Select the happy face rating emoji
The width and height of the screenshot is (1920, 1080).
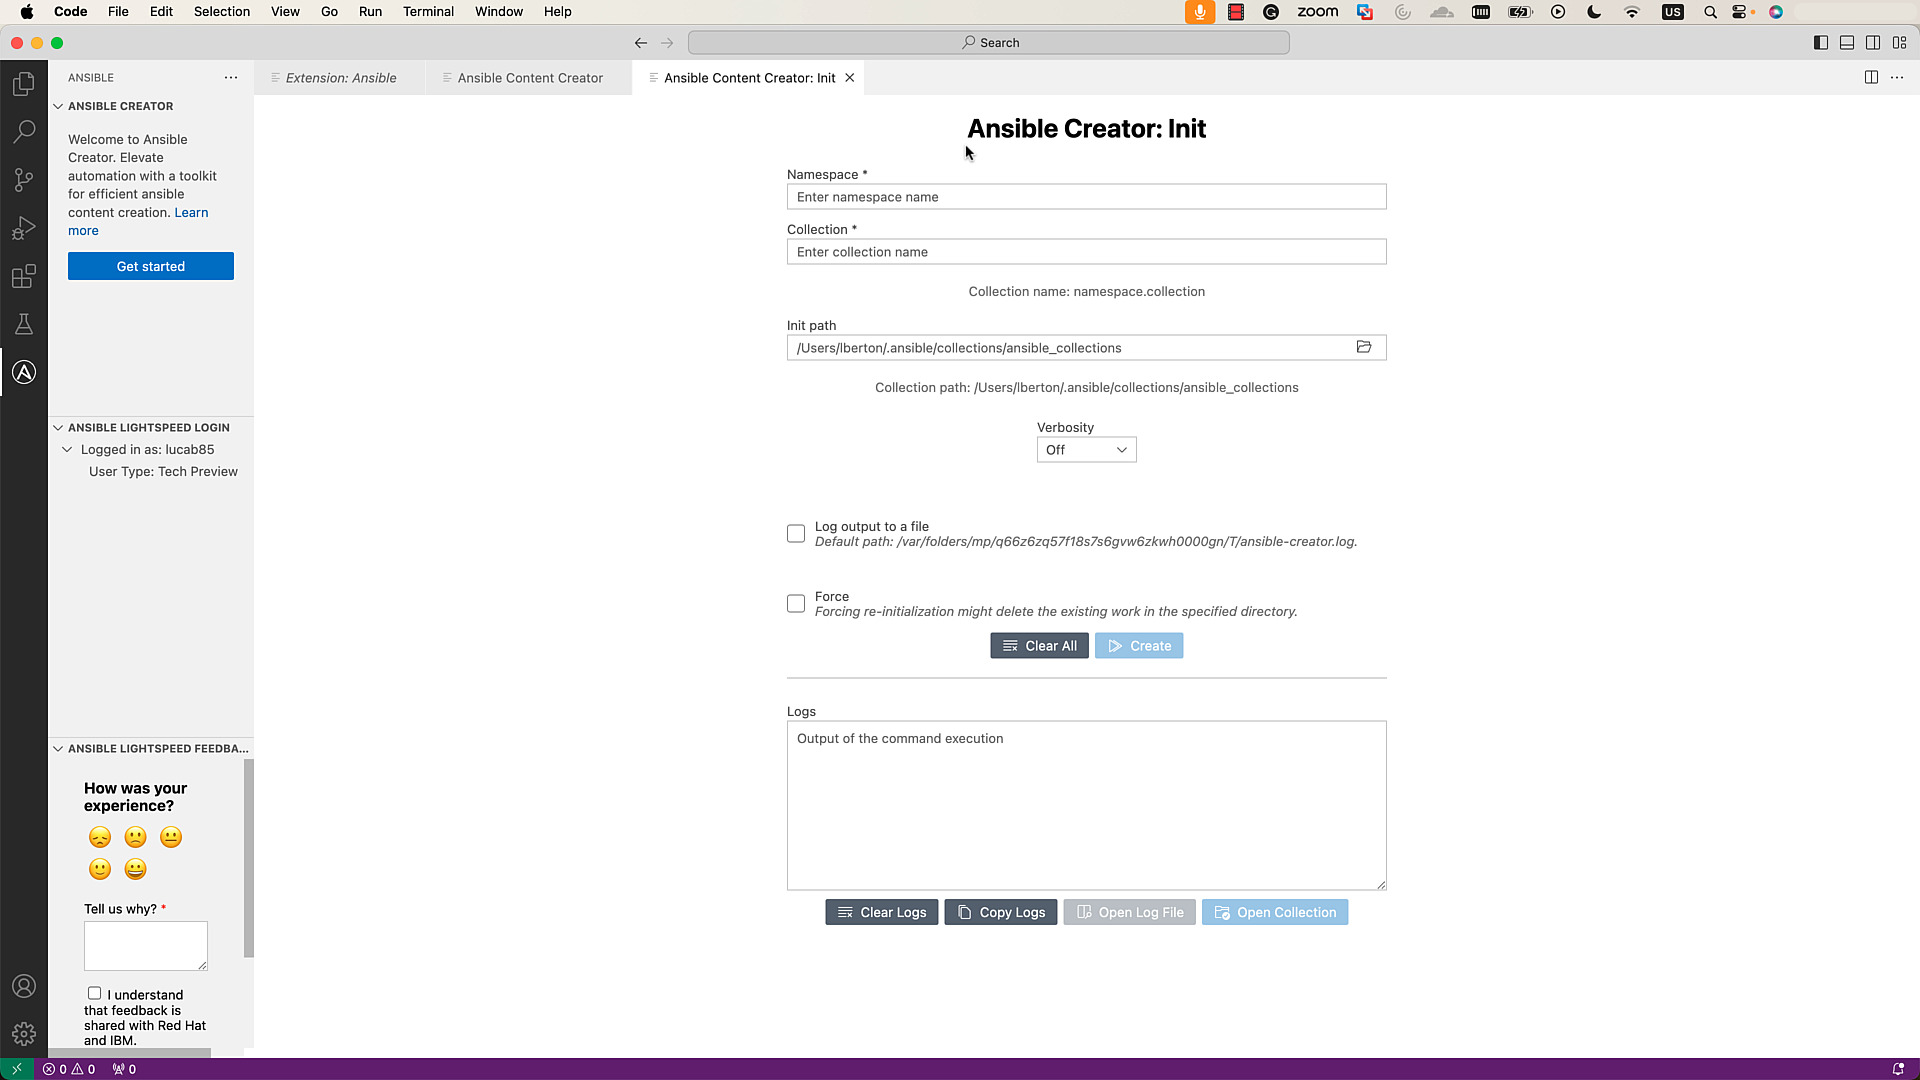point(134,869)
